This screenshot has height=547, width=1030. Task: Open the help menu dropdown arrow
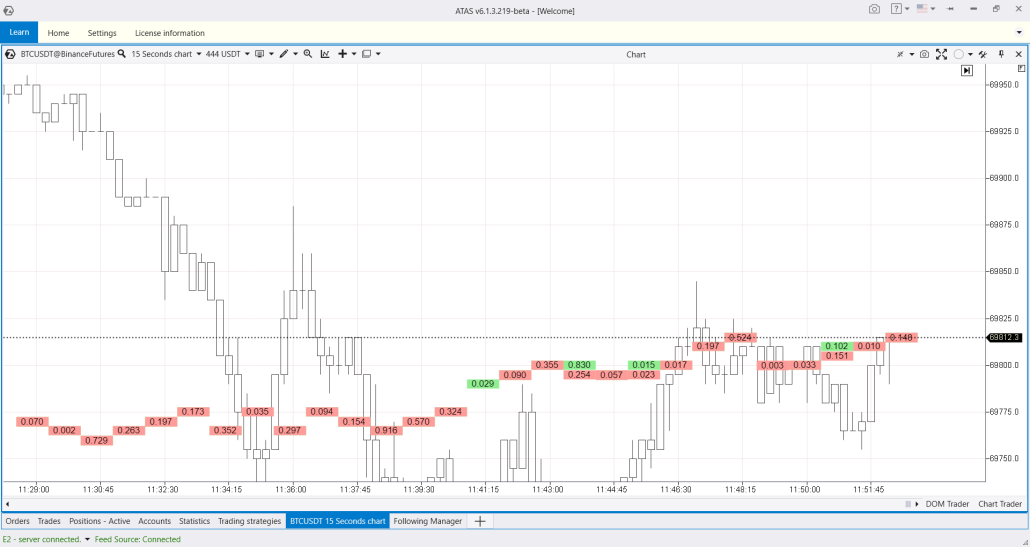click(x=907, y=9)
